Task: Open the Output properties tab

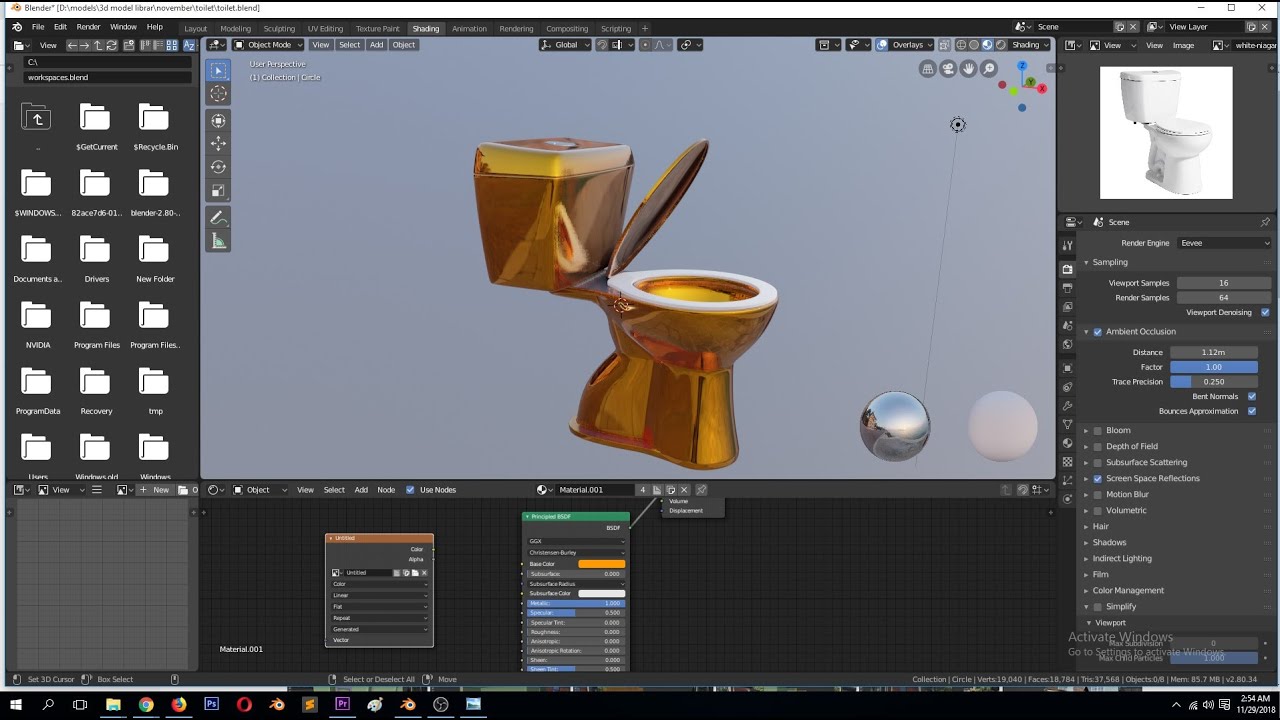Action: 1067,288
